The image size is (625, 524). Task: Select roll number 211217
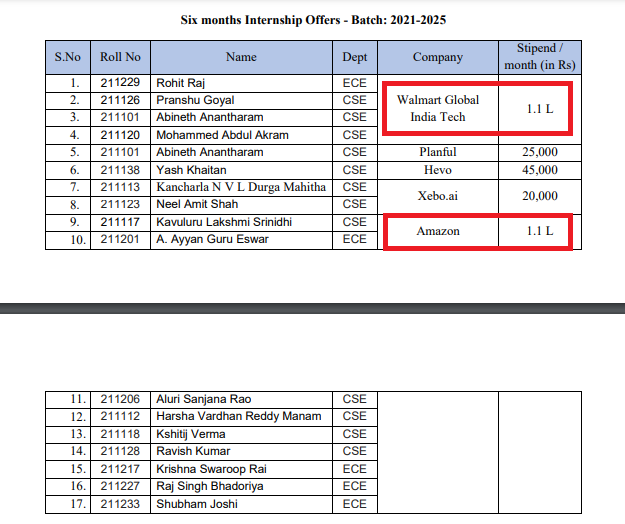pos(120,469)
